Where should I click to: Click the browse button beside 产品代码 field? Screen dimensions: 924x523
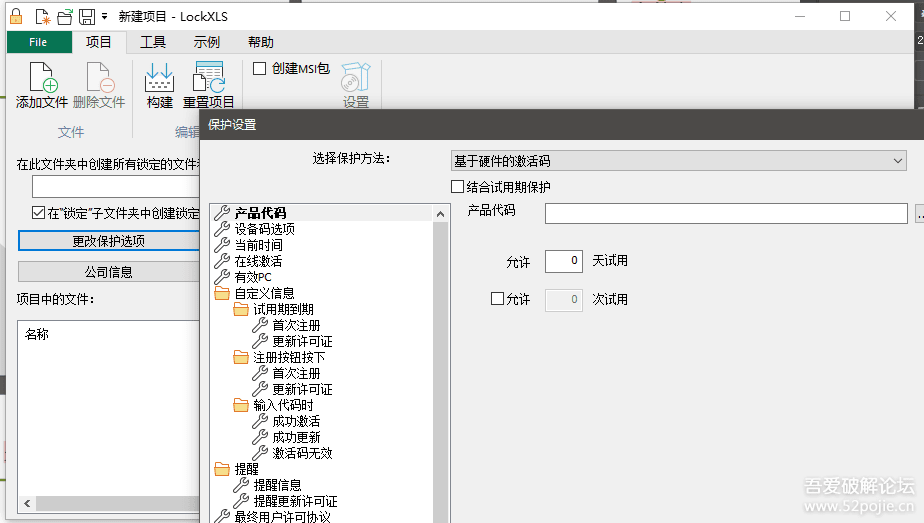pos(919,214)
